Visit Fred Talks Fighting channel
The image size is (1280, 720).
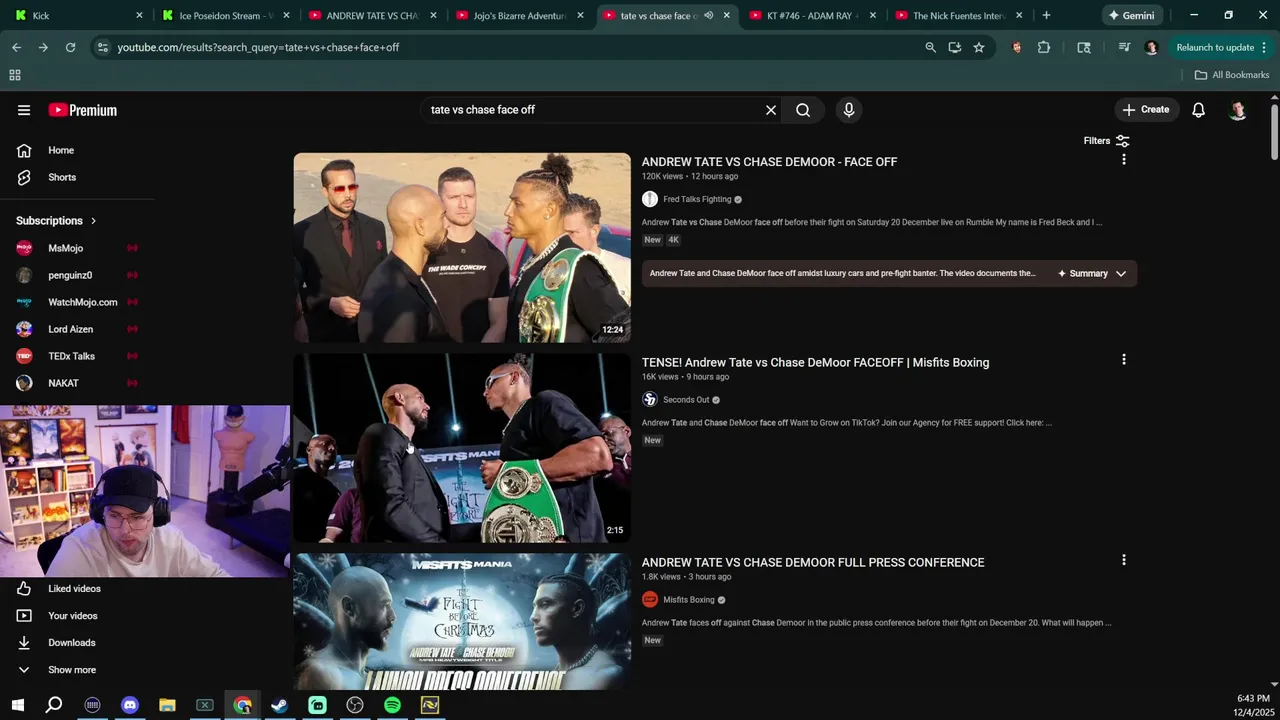(x=697, y=199)
